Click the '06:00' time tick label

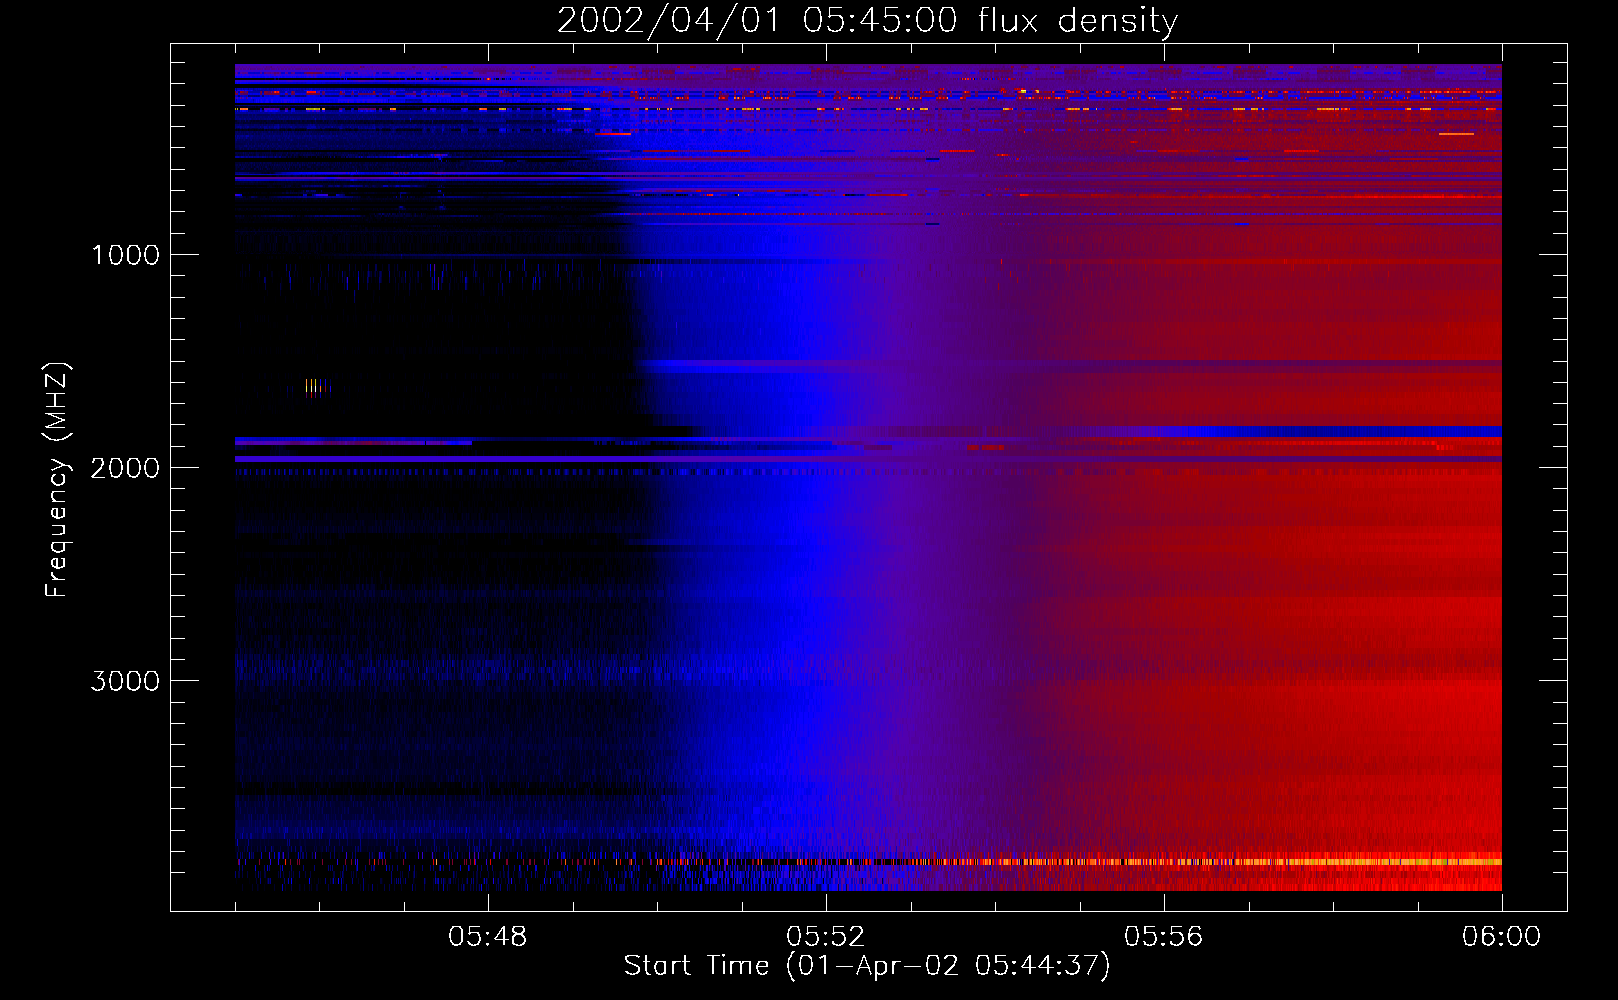[x=1501, y=937]
